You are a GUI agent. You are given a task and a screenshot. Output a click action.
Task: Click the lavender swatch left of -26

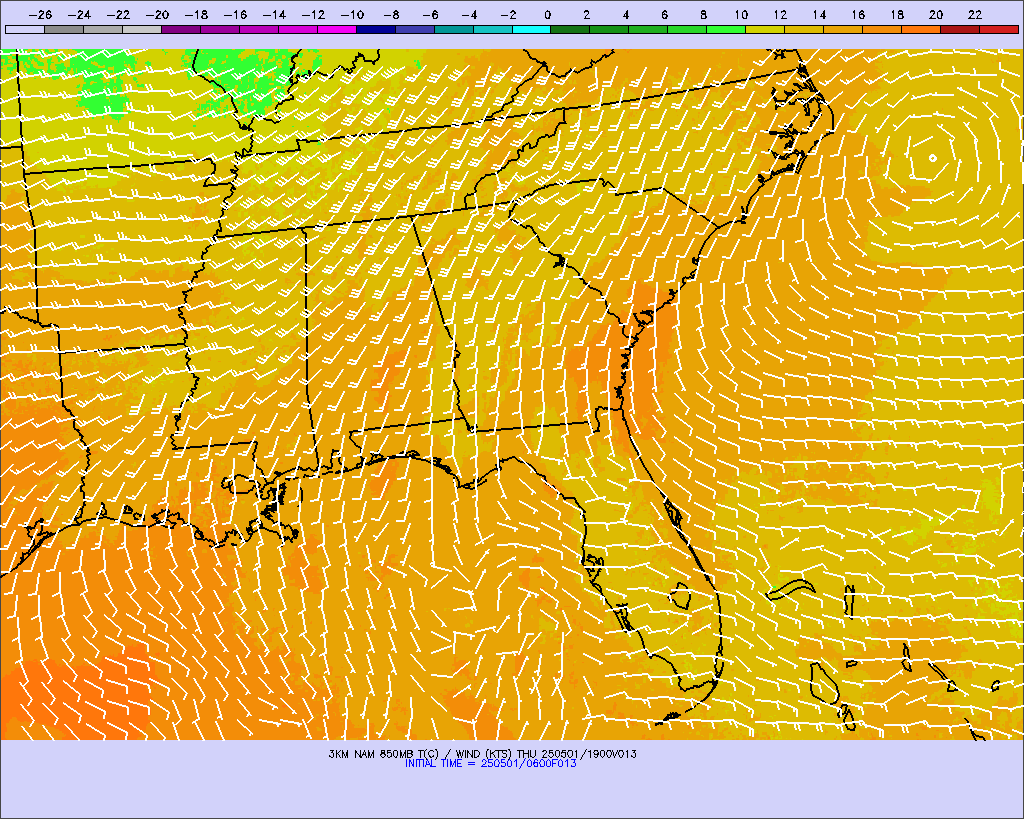[25, 29]
